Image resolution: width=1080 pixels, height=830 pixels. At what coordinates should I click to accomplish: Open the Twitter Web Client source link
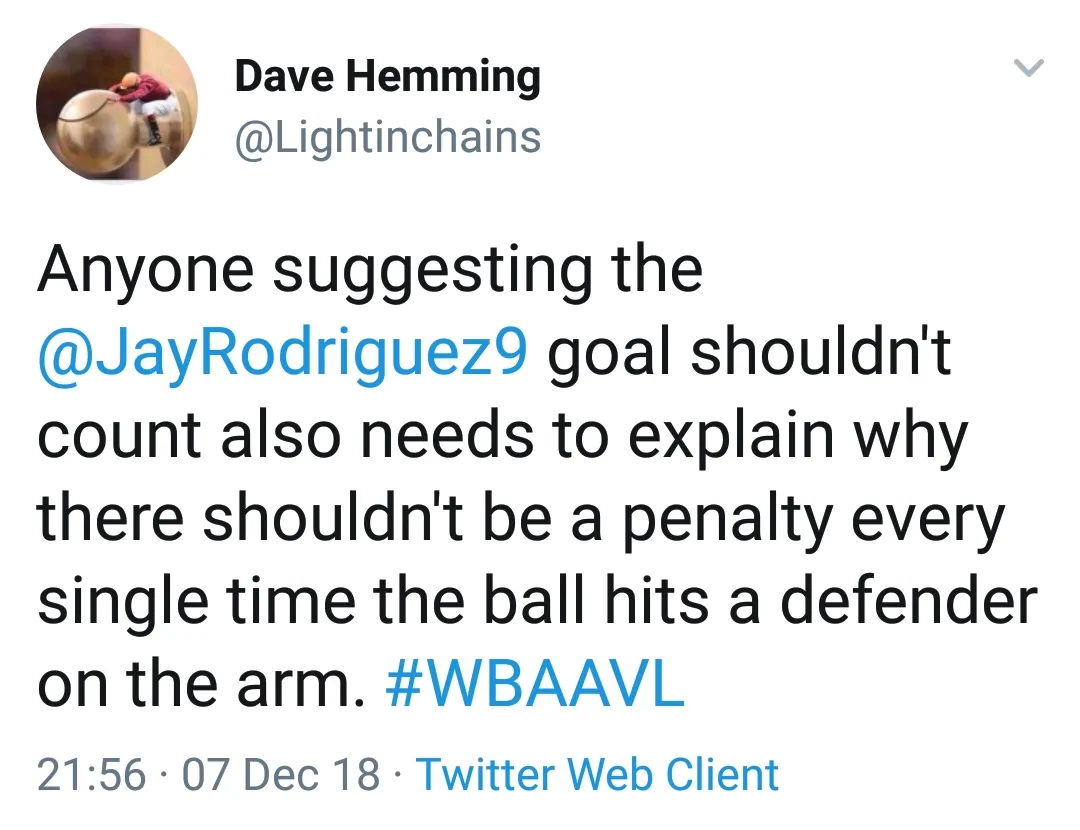(597, 775)
